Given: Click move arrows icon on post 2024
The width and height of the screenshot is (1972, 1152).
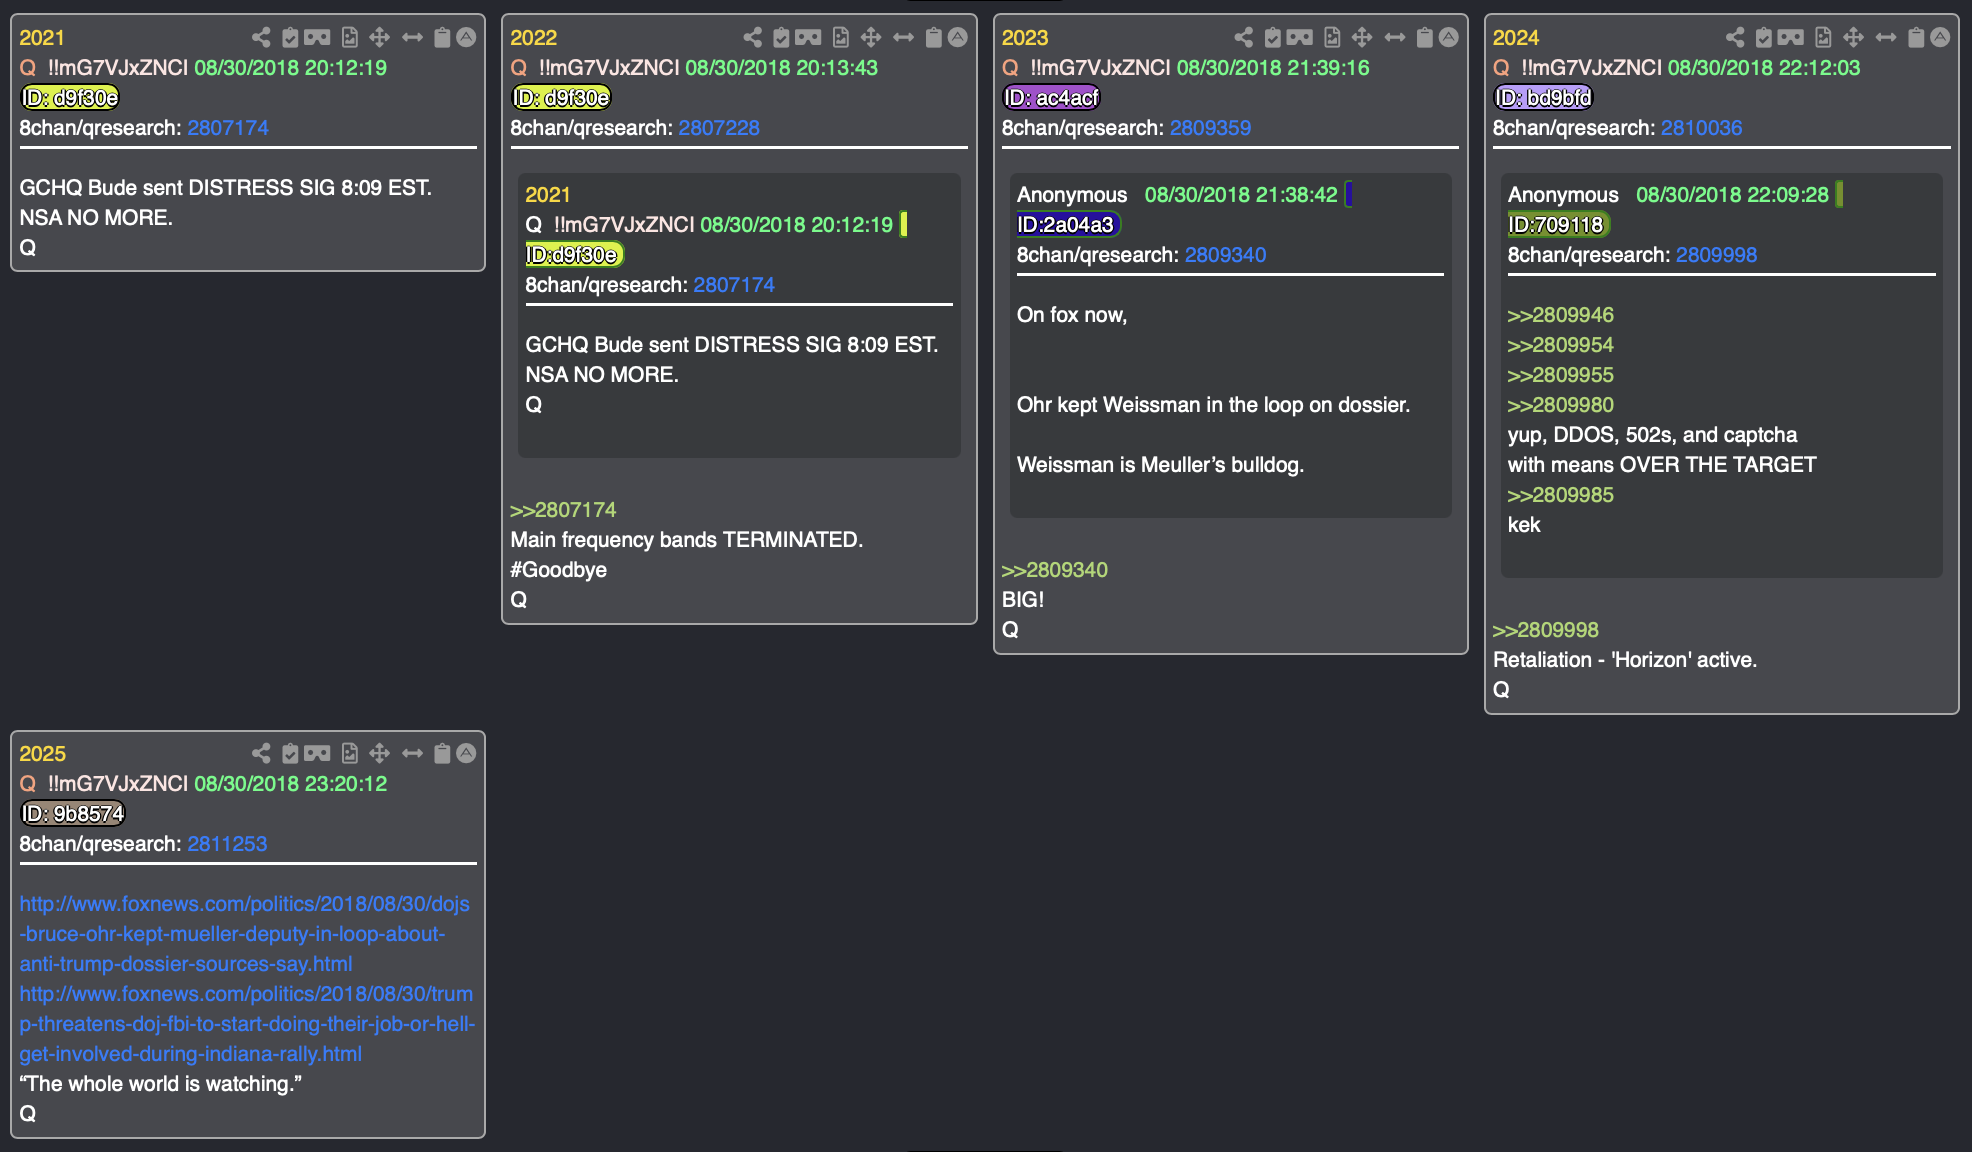Looking at the screenshot, I should point(1853,37).
